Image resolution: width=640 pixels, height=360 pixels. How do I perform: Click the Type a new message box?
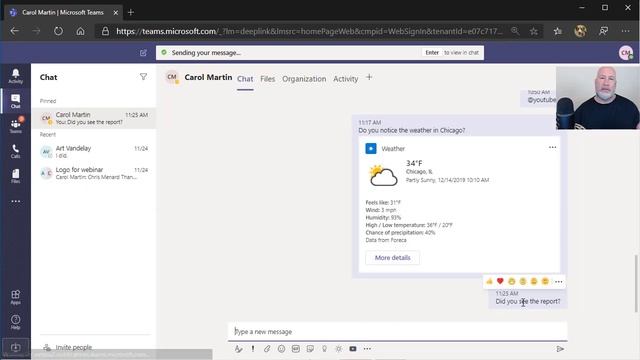pos(398,331)
